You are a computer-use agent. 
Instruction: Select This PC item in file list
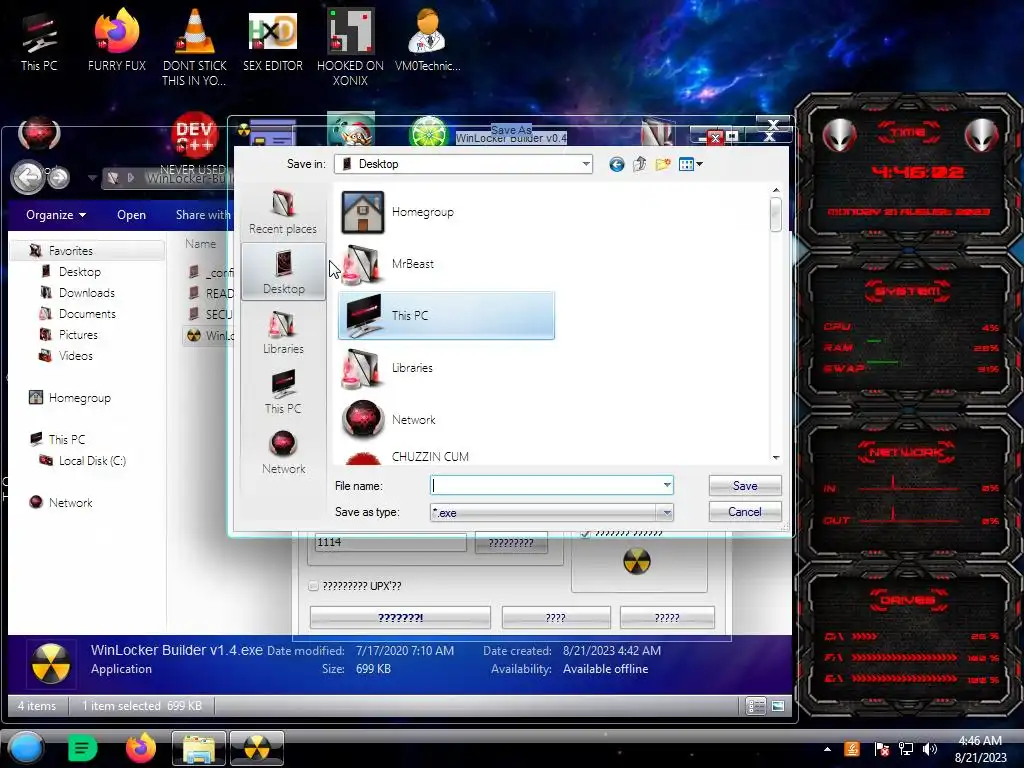tap(446, 315)
